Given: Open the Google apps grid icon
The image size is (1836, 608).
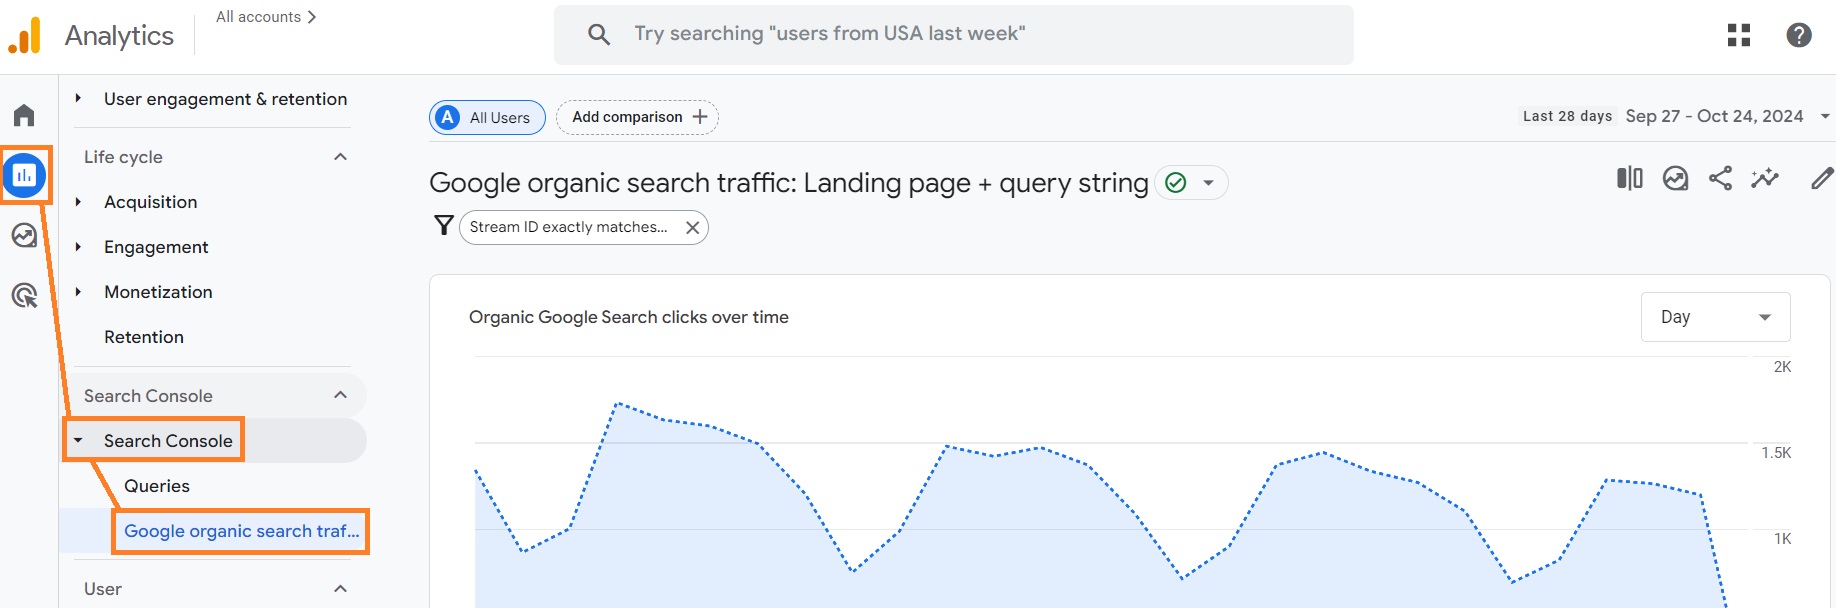Looking at the screenshot, I should (1739, 35).
